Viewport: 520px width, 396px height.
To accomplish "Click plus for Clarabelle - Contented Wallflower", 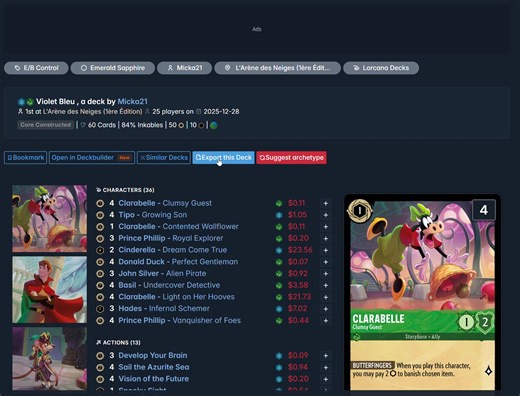I will [x=326, y=227].
